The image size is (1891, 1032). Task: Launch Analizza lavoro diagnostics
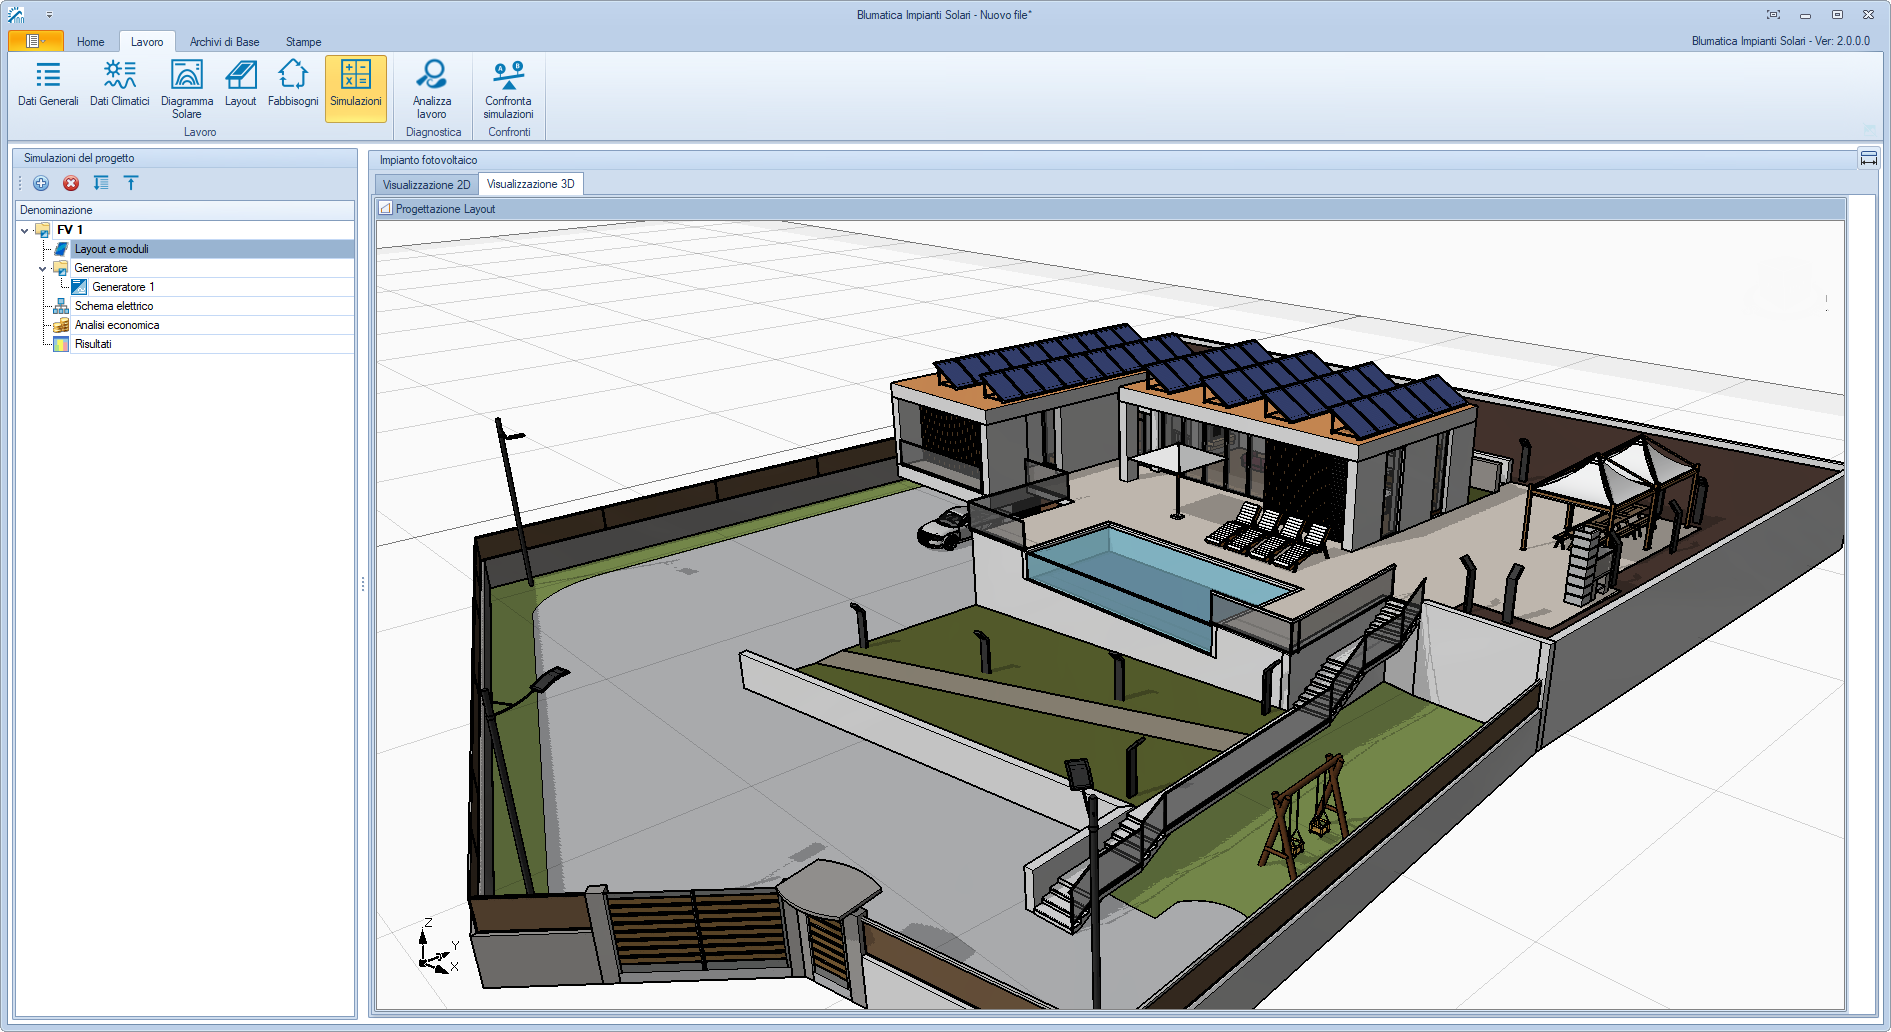point(432,90)
